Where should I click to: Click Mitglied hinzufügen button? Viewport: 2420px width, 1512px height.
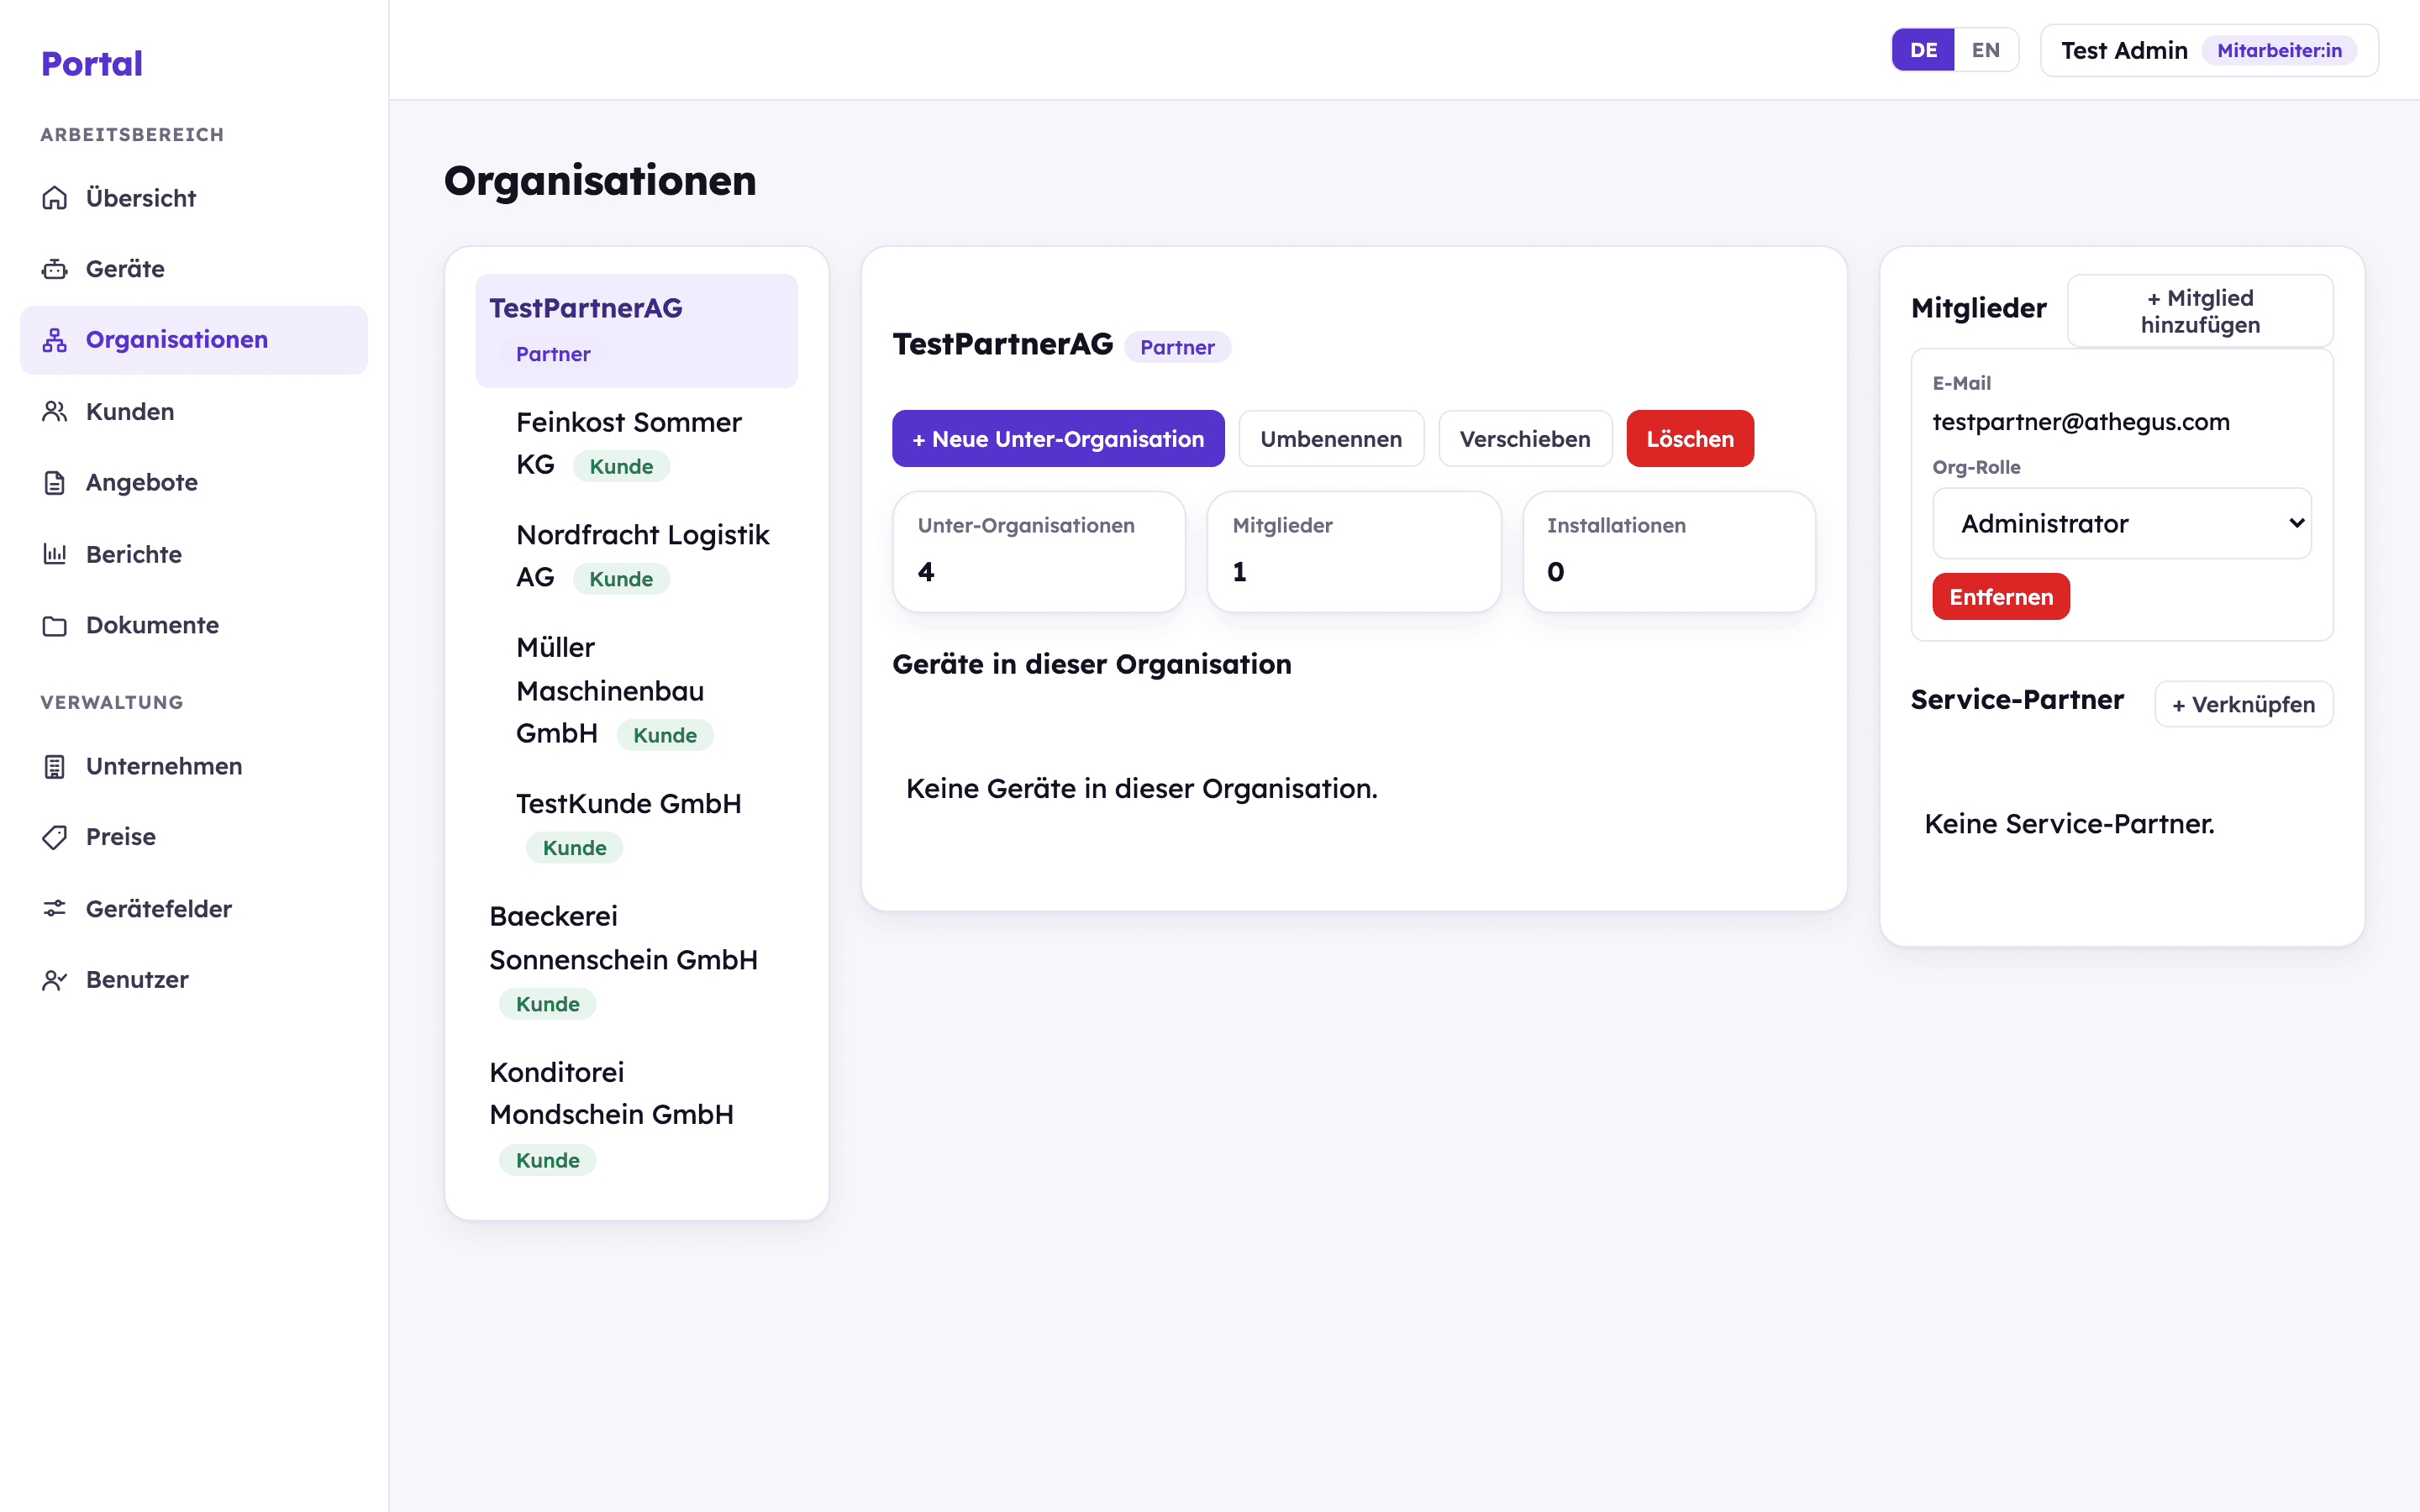(2200, 311)
